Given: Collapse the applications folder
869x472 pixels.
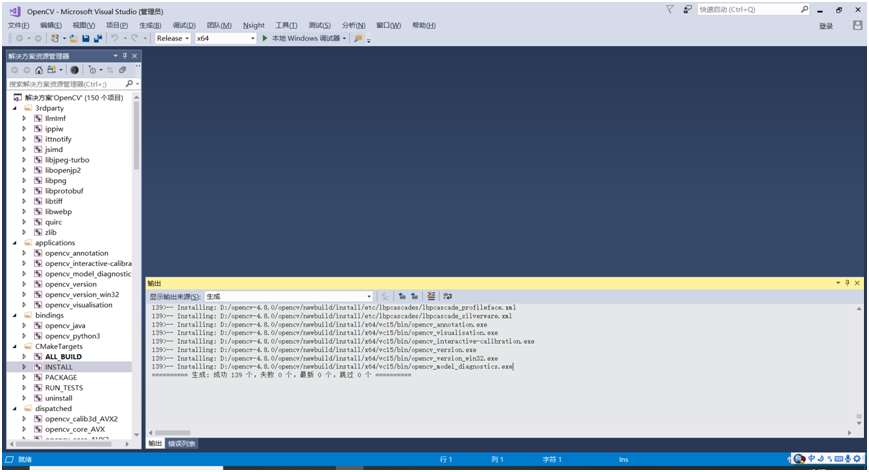Looking at the screenshot, I should coord(15,243).
